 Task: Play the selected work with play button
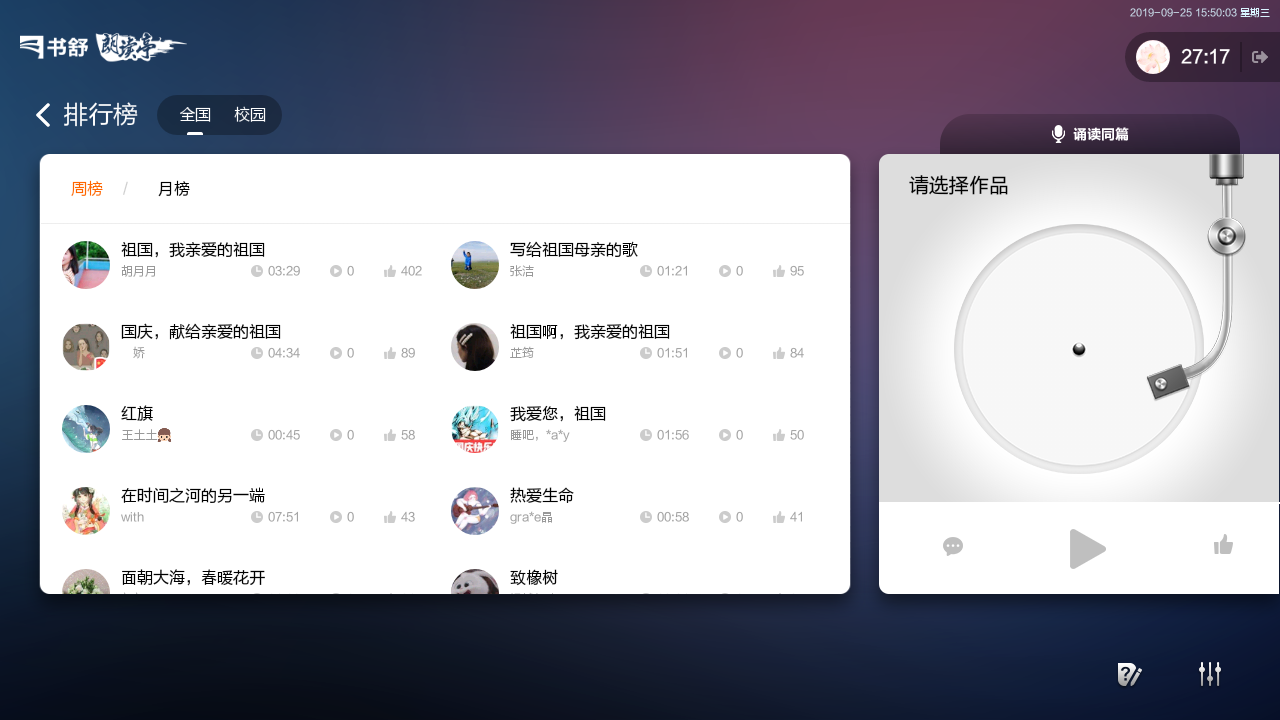point(1087,549)
